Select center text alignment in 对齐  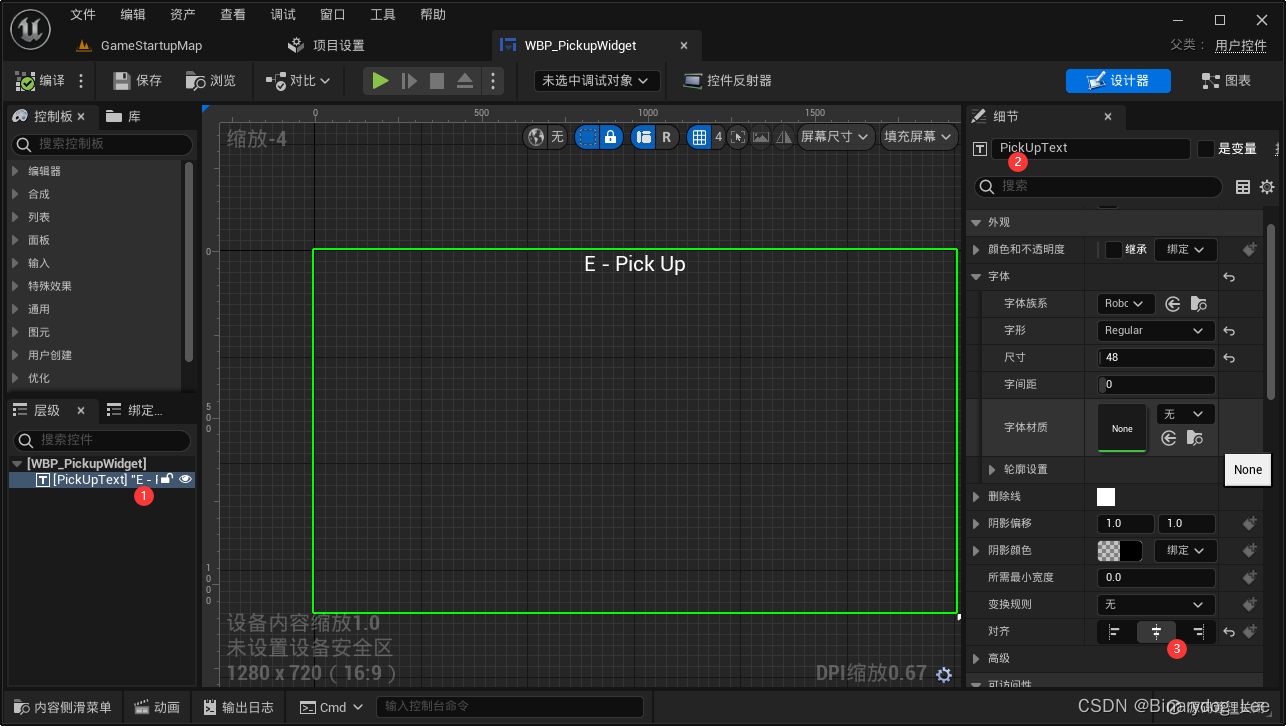pos(1156,632)
